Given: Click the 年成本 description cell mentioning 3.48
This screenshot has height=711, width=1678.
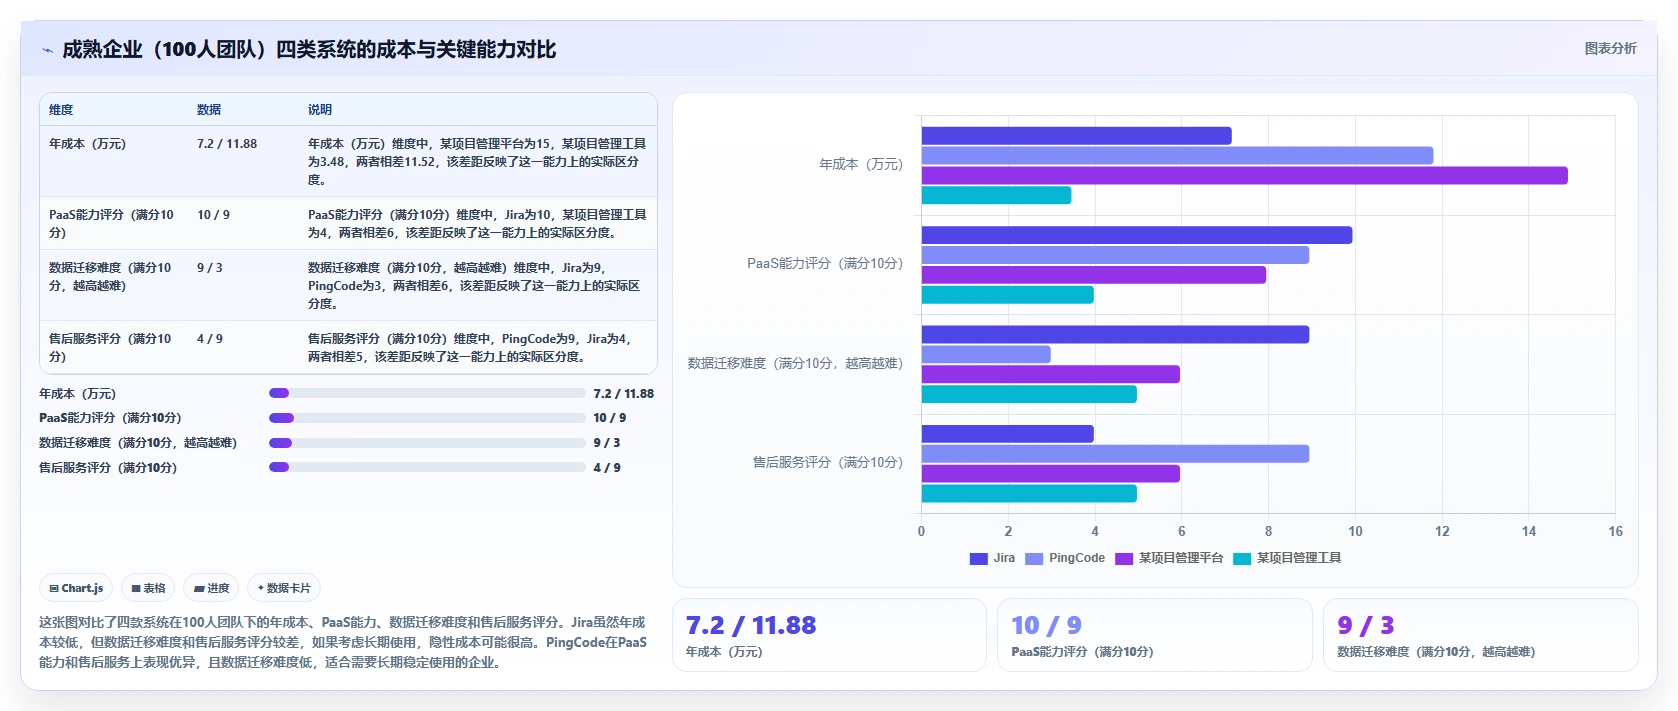Looking at the screenshot, I should 477,162.
